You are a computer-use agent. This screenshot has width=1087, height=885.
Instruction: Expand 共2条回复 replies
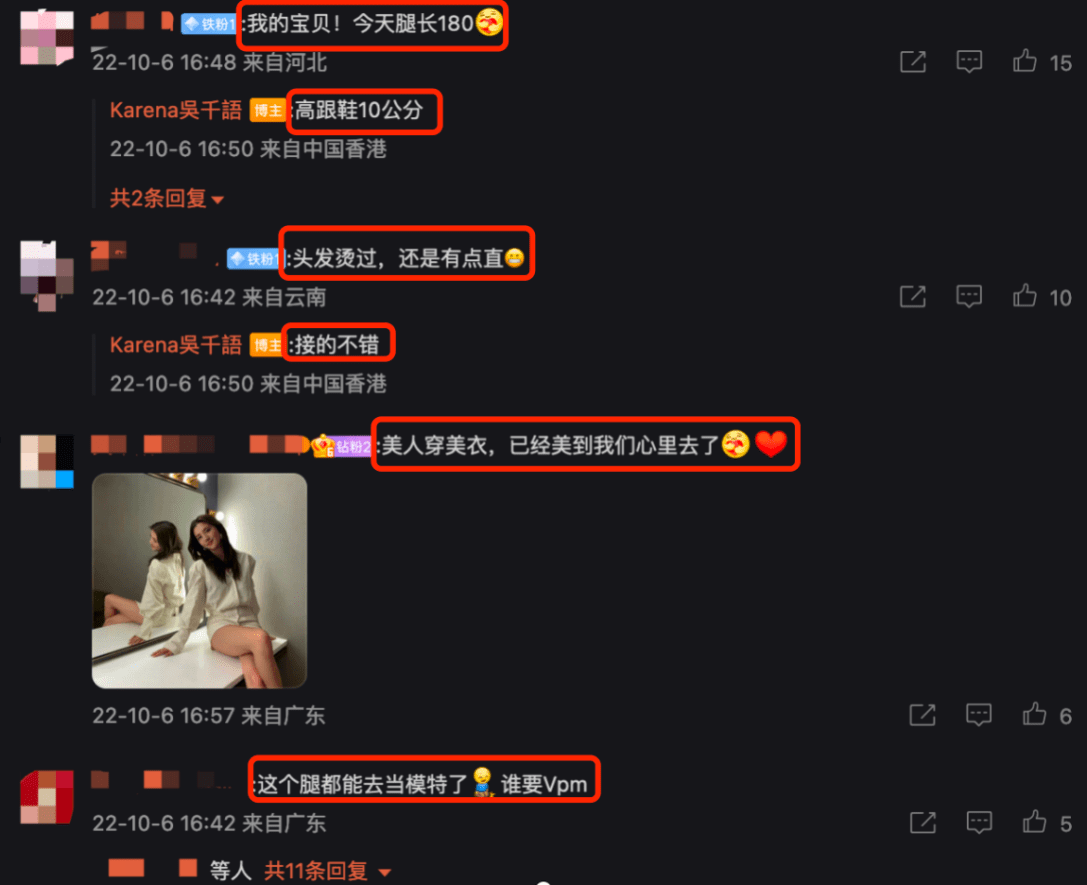click(166, 199)
